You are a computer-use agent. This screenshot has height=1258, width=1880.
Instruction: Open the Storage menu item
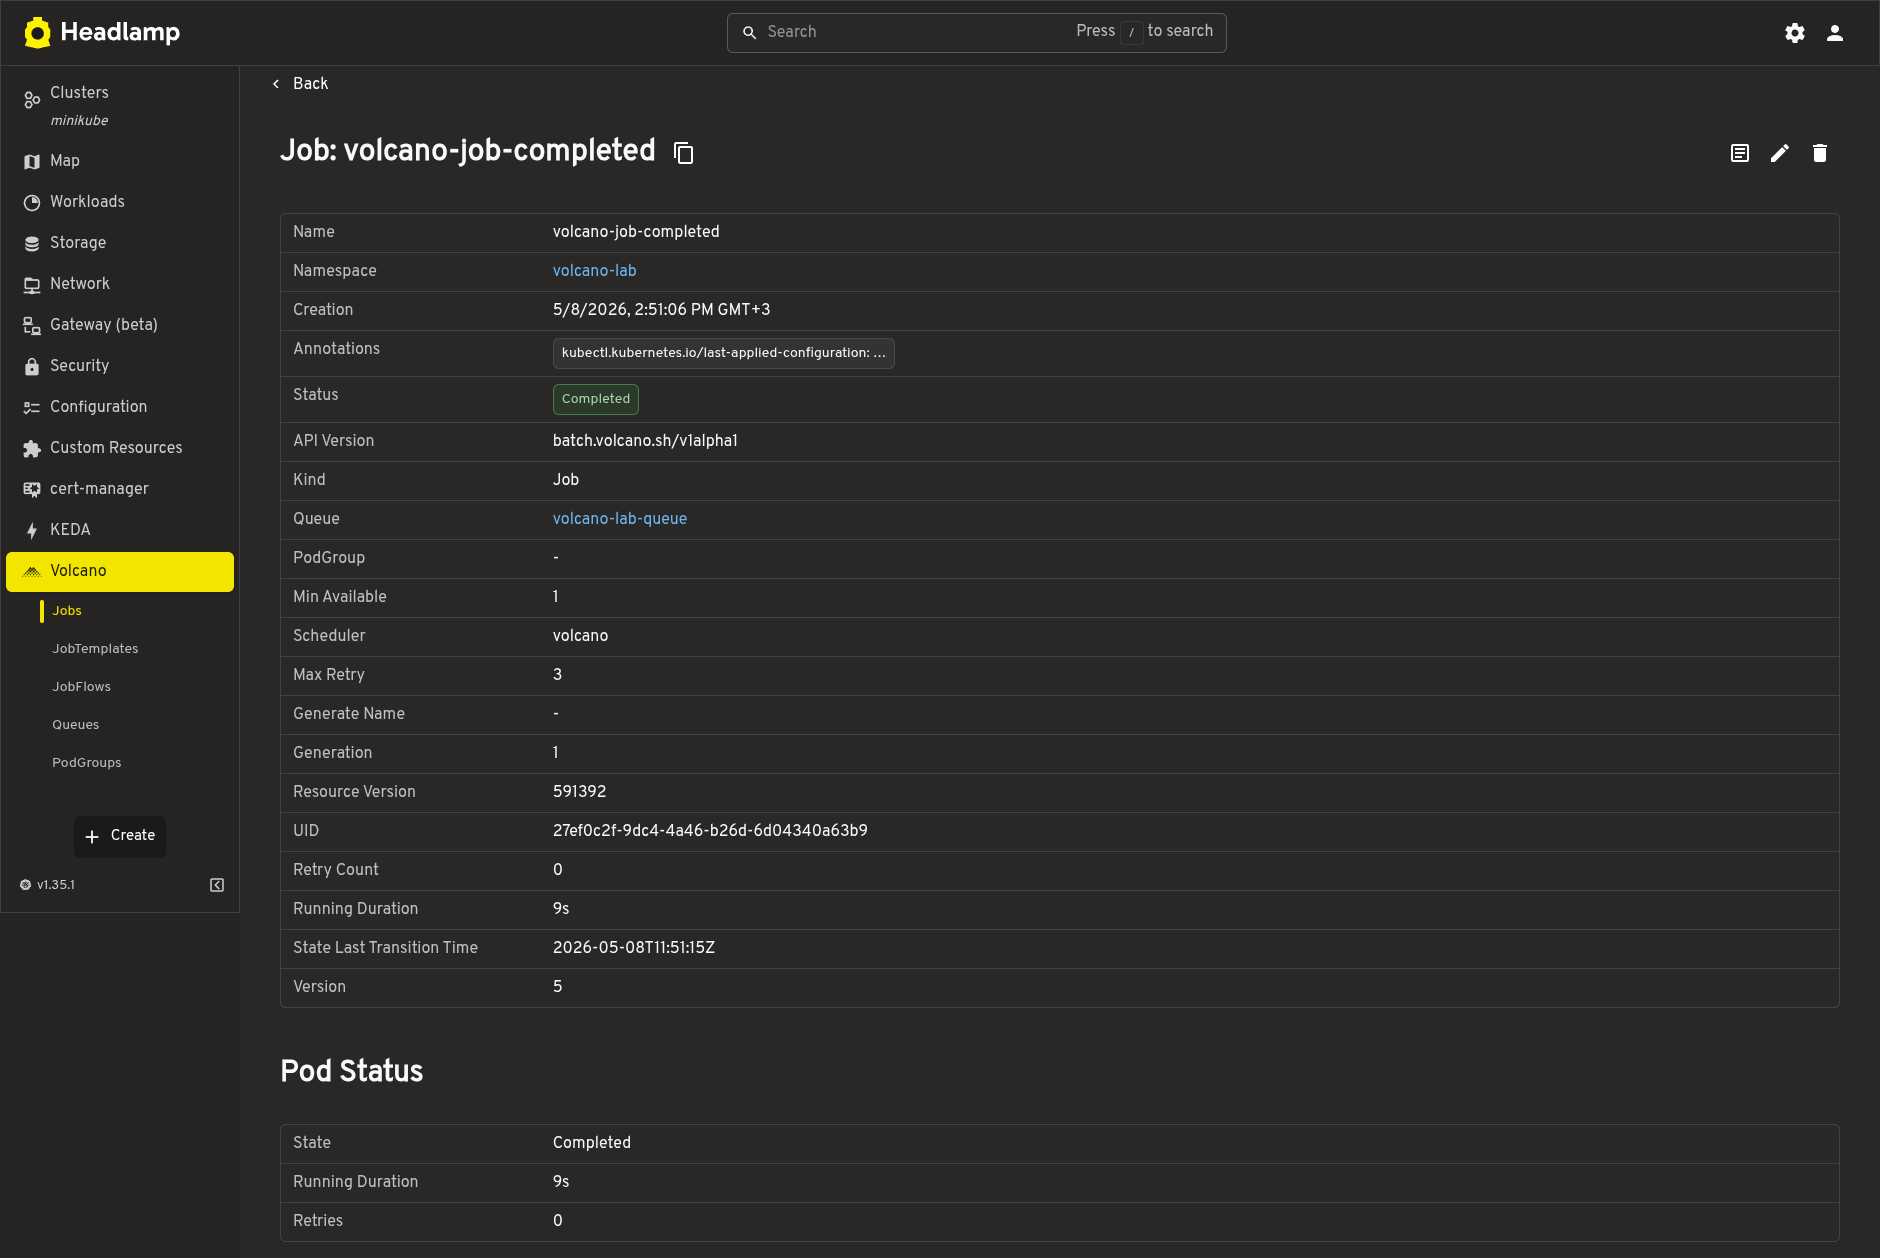[120, 243]
